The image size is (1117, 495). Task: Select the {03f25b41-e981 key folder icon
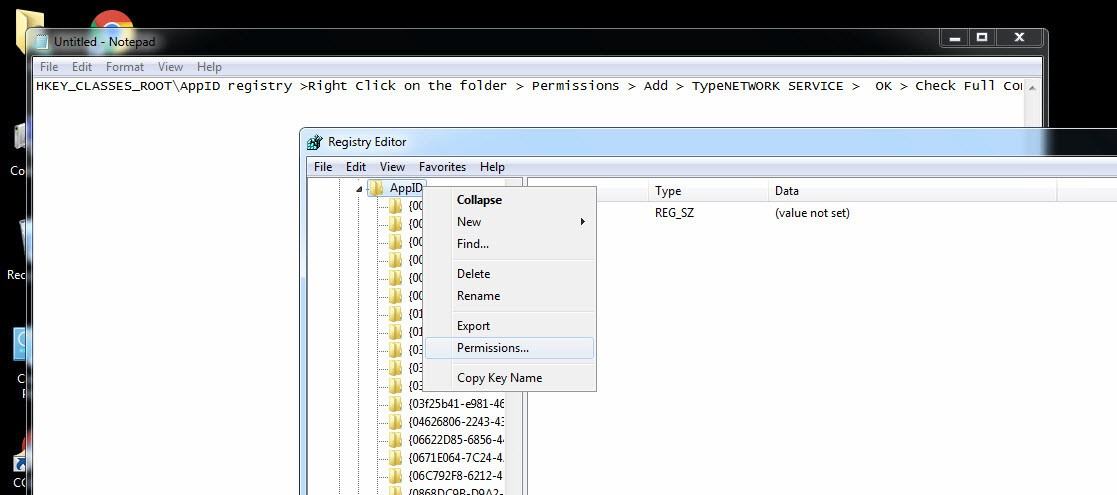coord(395,404)
